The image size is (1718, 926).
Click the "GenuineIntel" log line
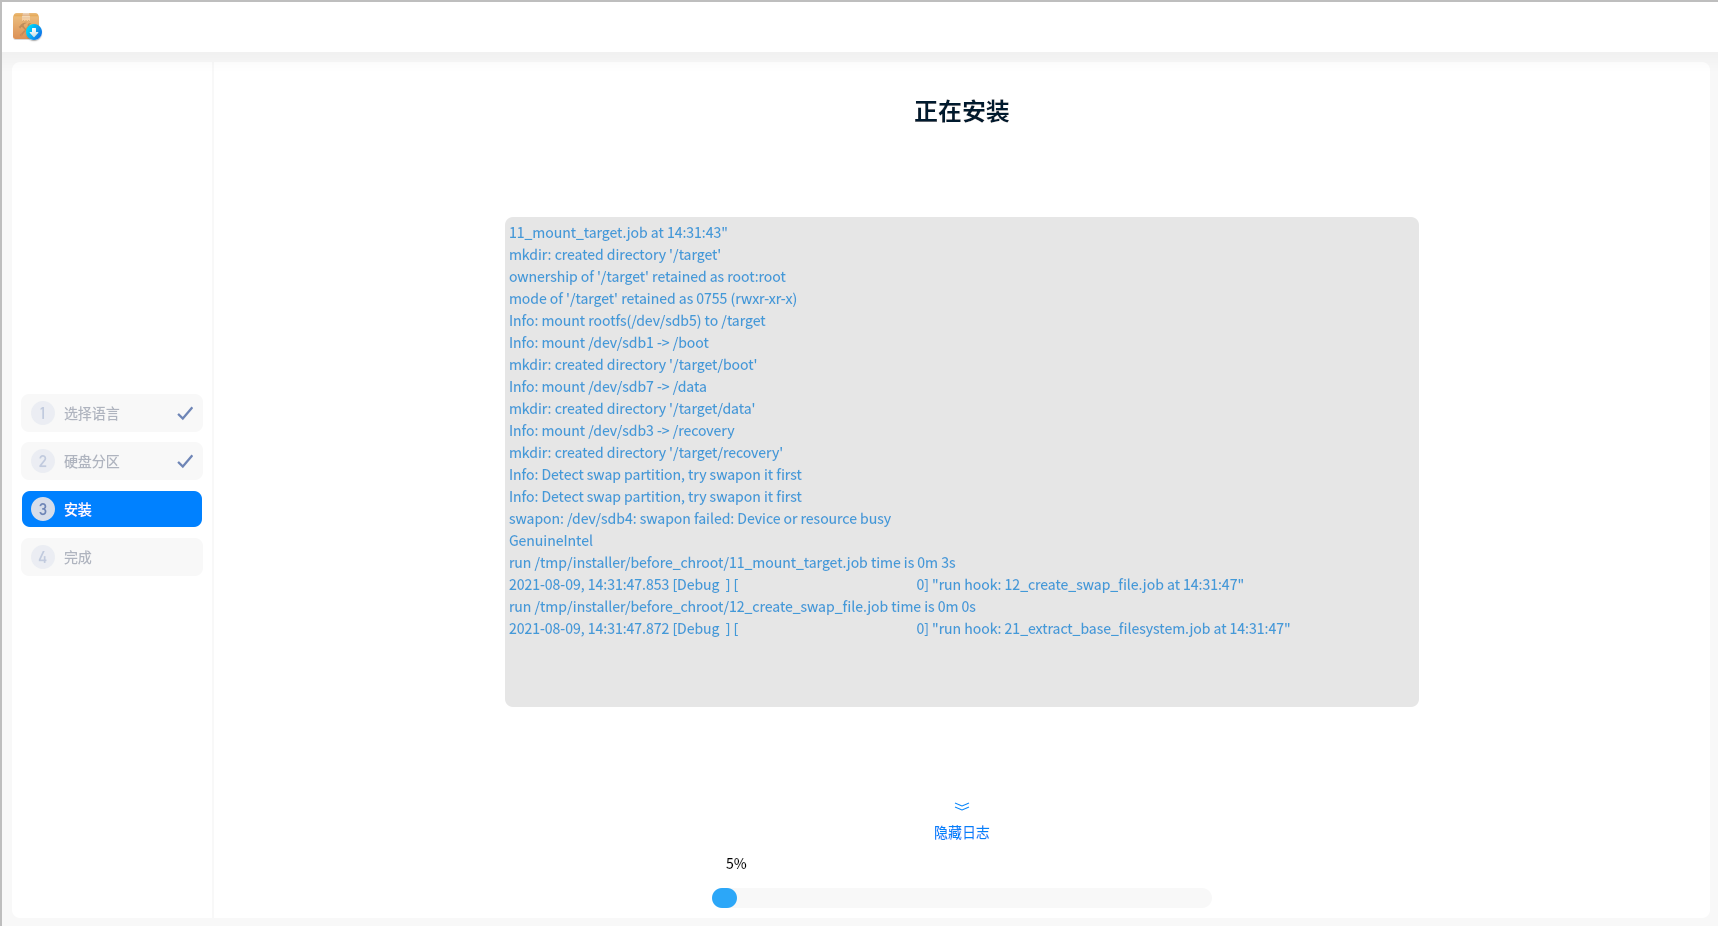coord(551,541)
